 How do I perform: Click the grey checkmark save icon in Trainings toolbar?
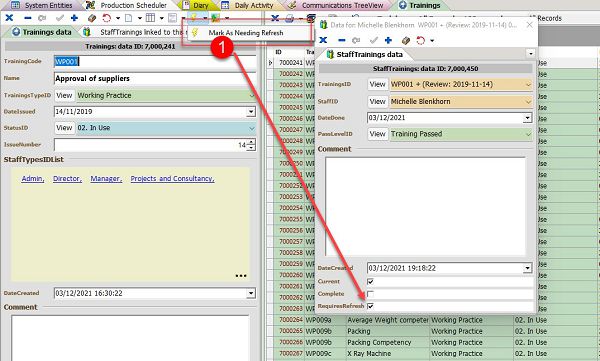click(60, 18)
